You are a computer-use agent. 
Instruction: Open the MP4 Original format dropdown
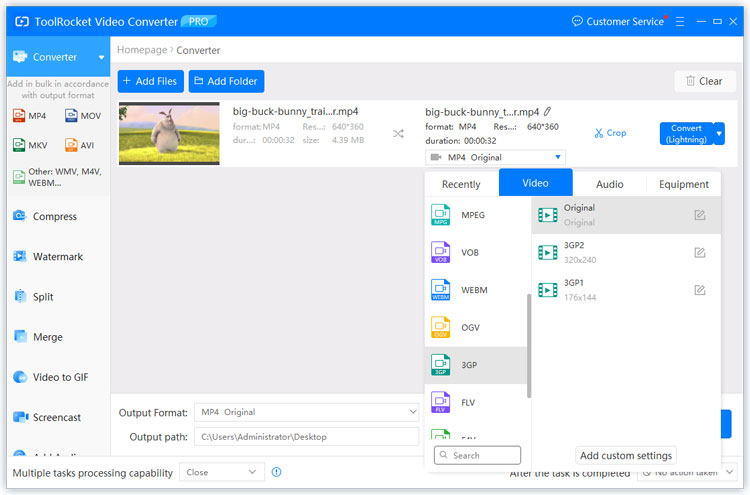495,157
